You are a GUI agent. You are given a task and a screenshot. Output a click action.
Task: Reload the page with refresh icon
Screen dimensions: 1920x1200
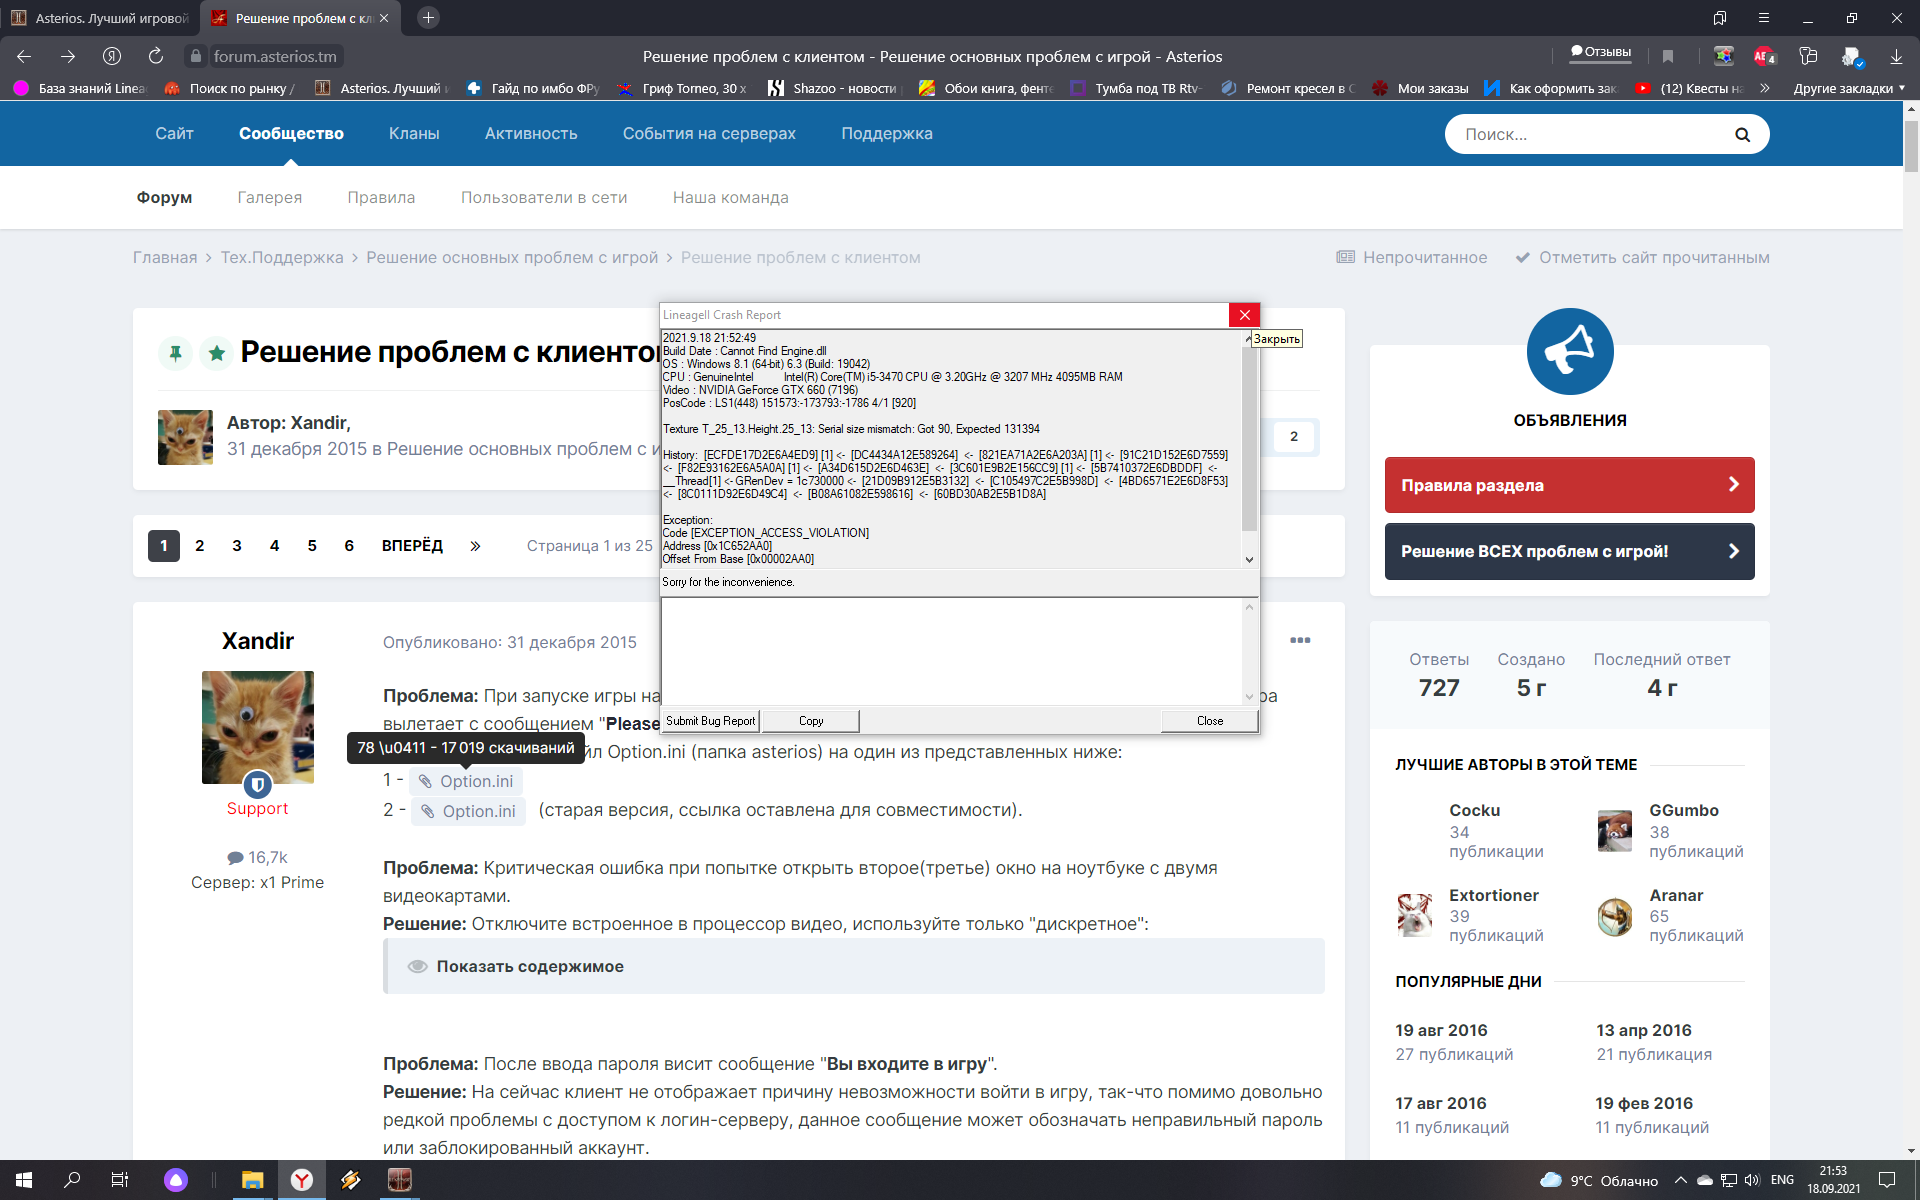pyautogui.click(x=155, y=56)
